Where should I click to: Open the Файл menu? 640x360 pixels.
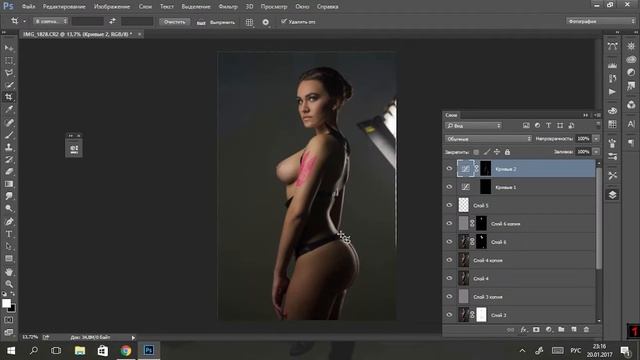pyautogui.click(x=28, y=7)
